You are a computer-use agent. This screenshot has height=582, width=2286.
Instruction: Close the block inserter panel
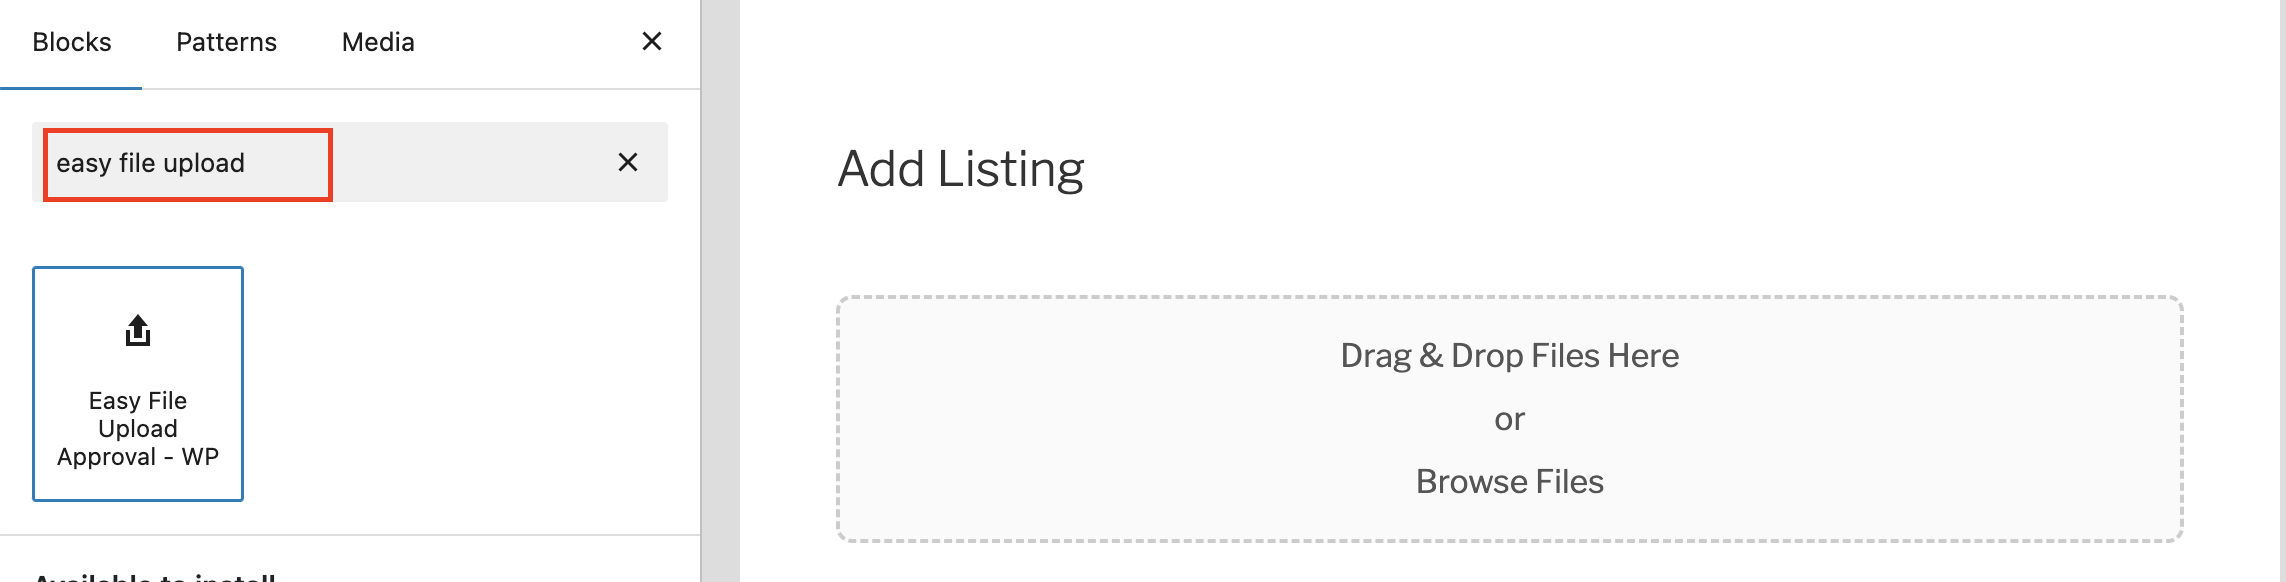(651, 41)
